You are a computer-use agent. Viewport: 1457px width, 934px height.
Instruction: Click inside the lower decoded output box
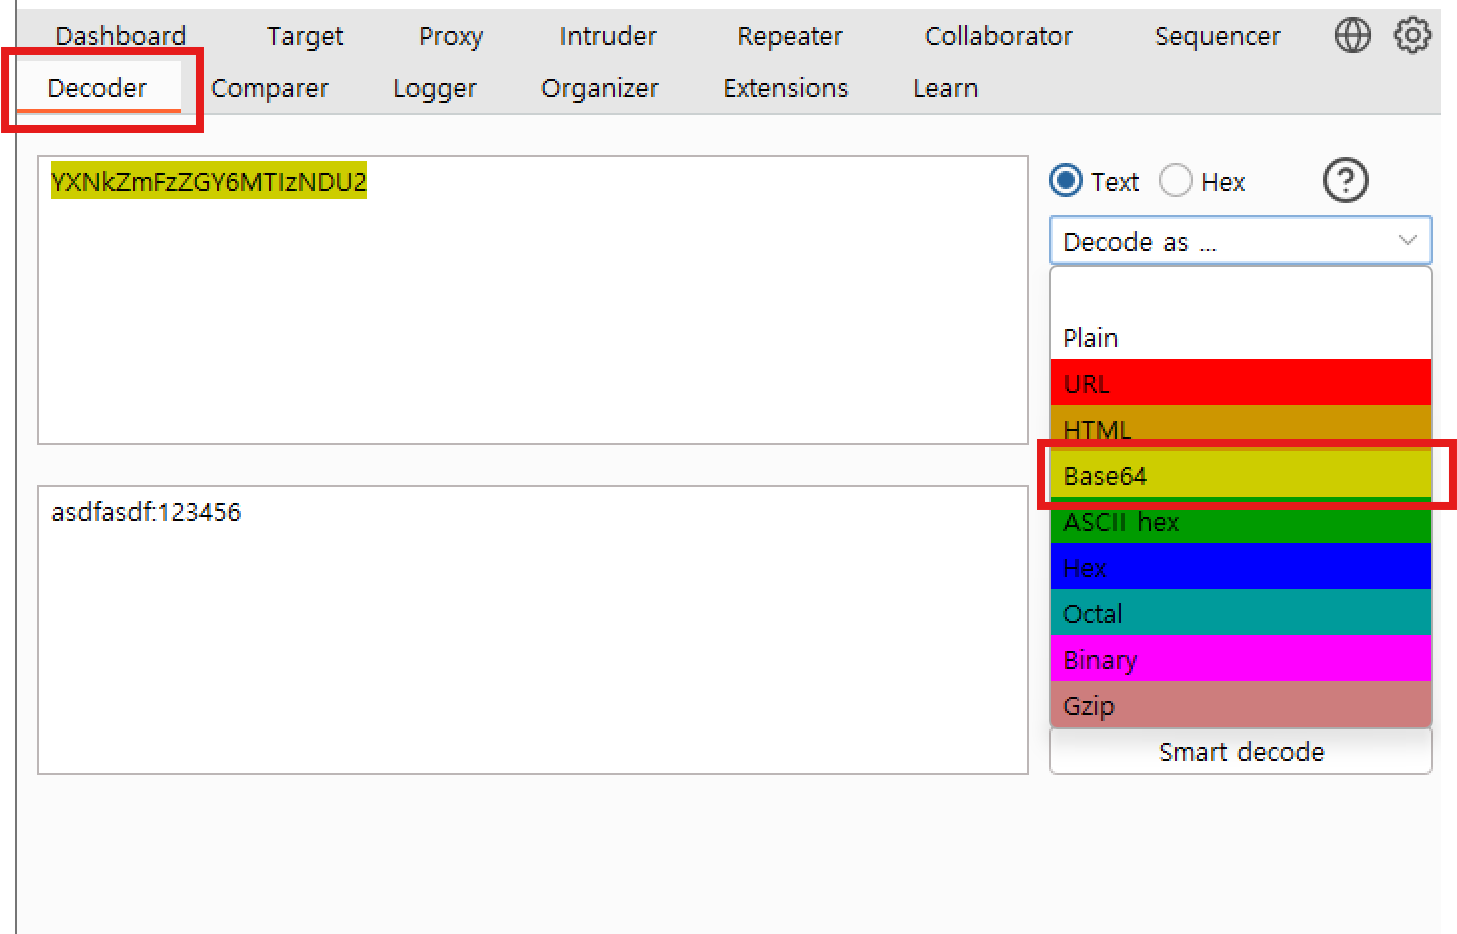click(533, 630)
